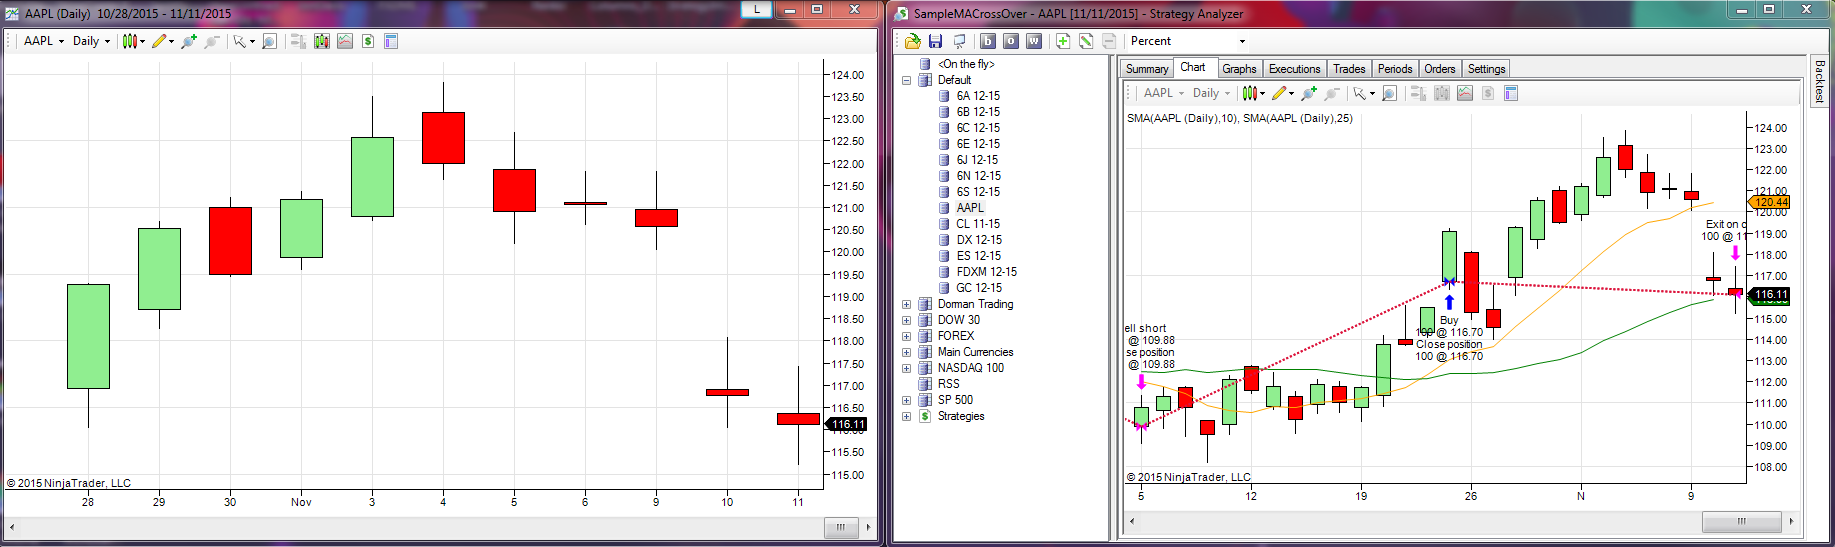
Task: Collapse the Default instrument list
Action: point(907,80)
